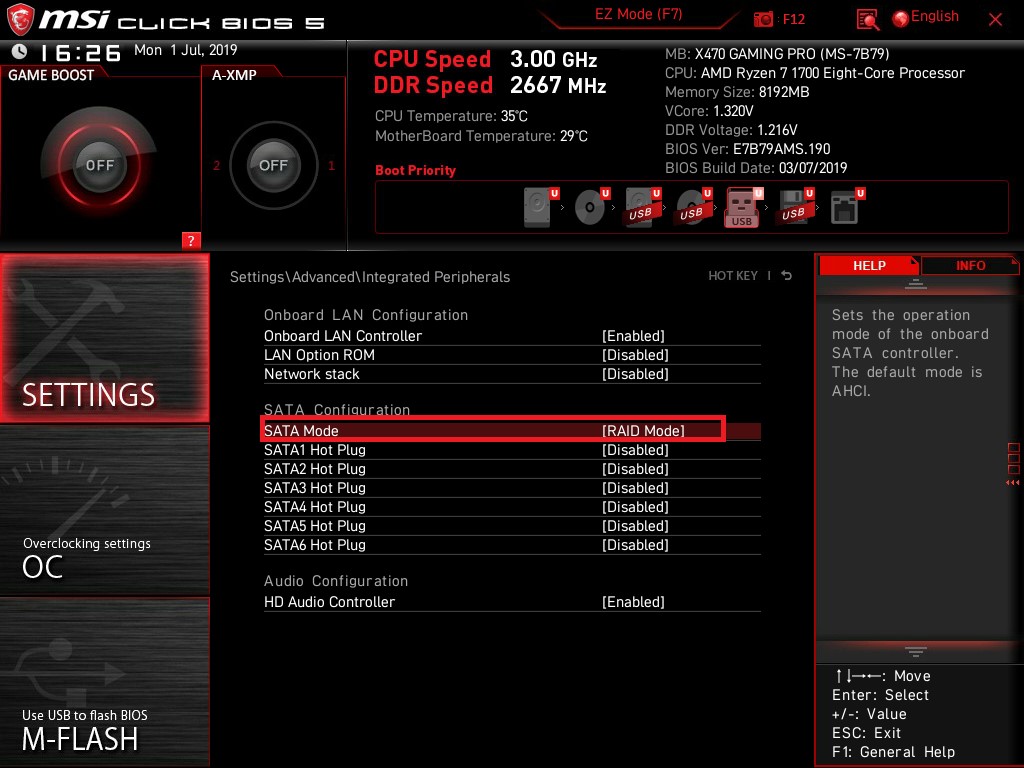Image resolution: width=1024 pixels, height=768 pixels.
Task: Select the USB floppy boot device icon
Action: pos(794,208)
